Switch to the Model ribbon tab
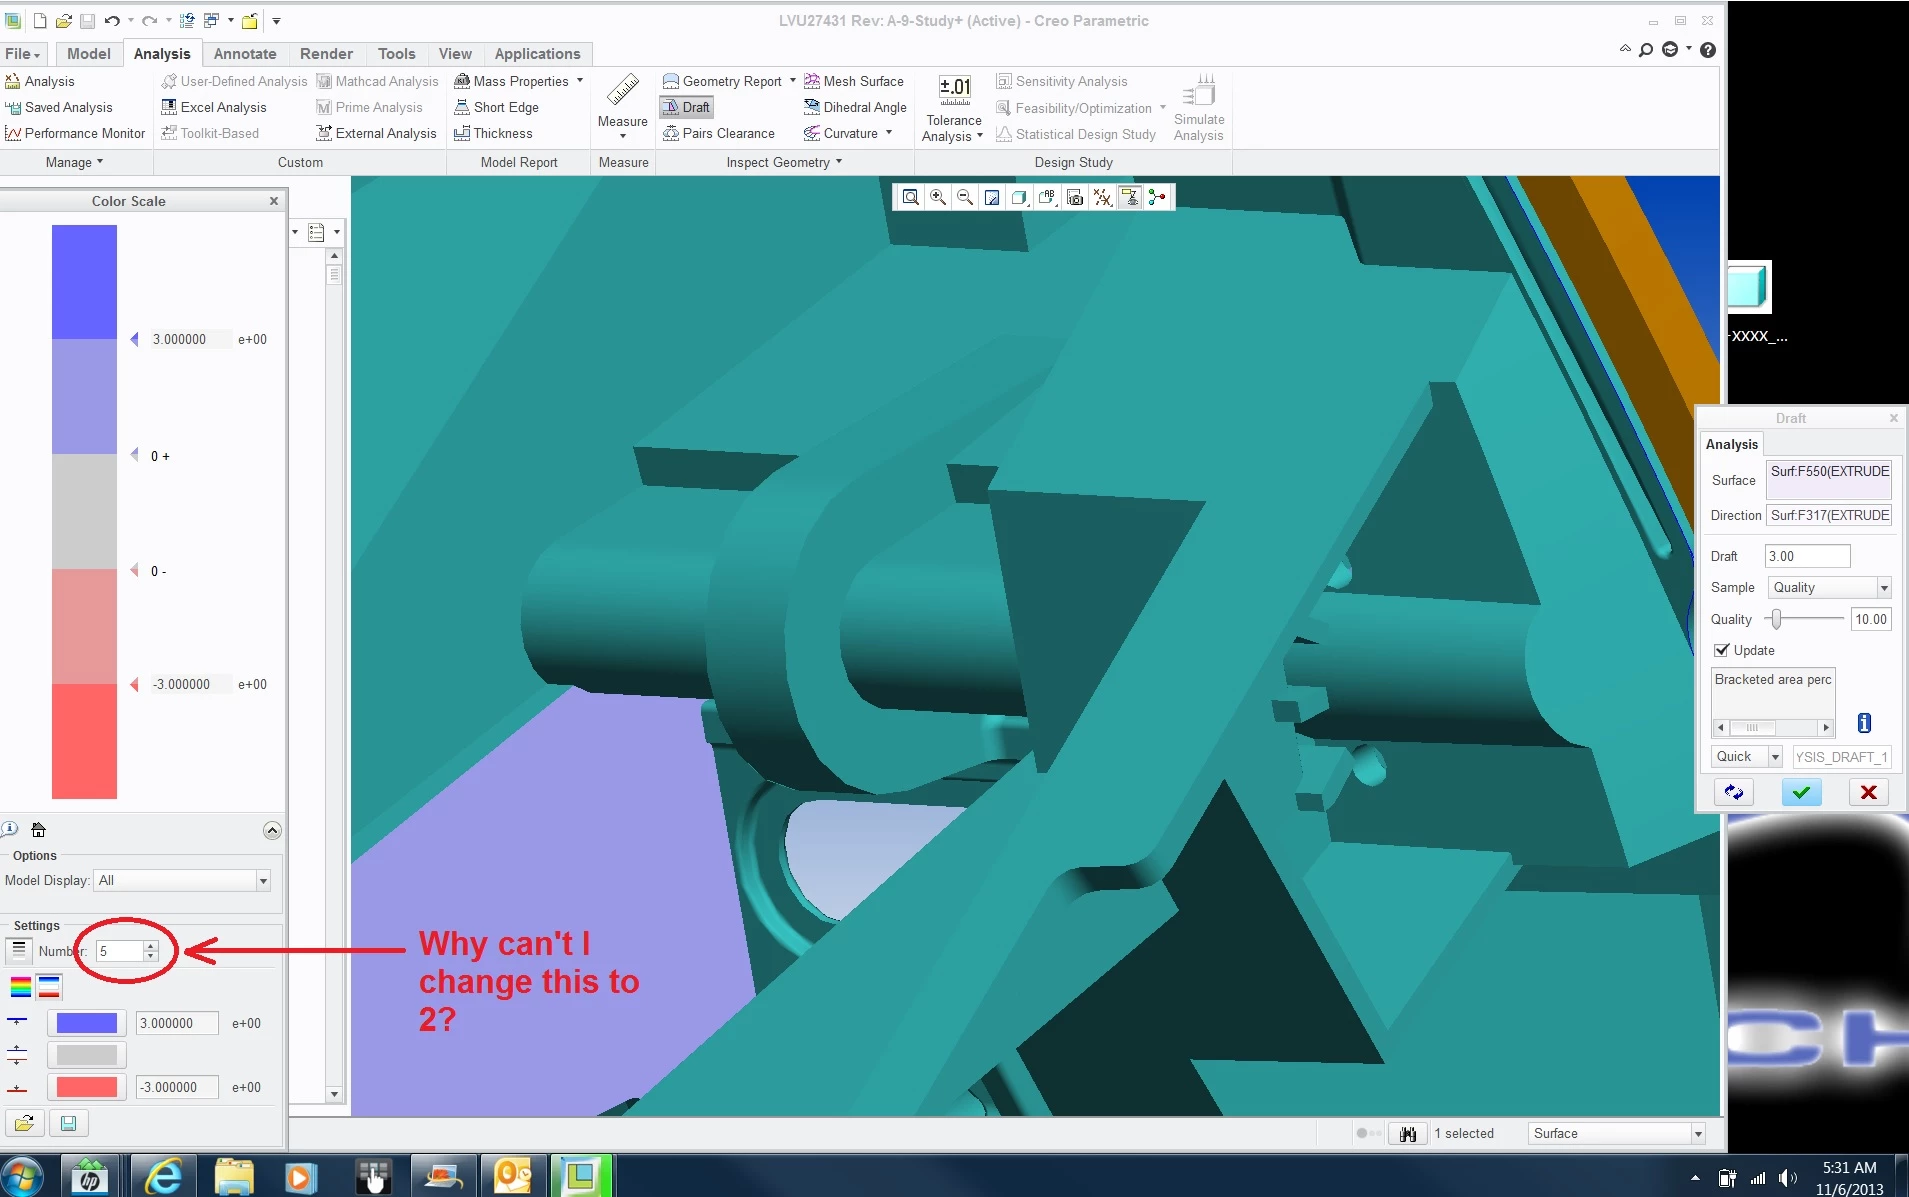The image size is (1909, 1197). coord(89,53)
